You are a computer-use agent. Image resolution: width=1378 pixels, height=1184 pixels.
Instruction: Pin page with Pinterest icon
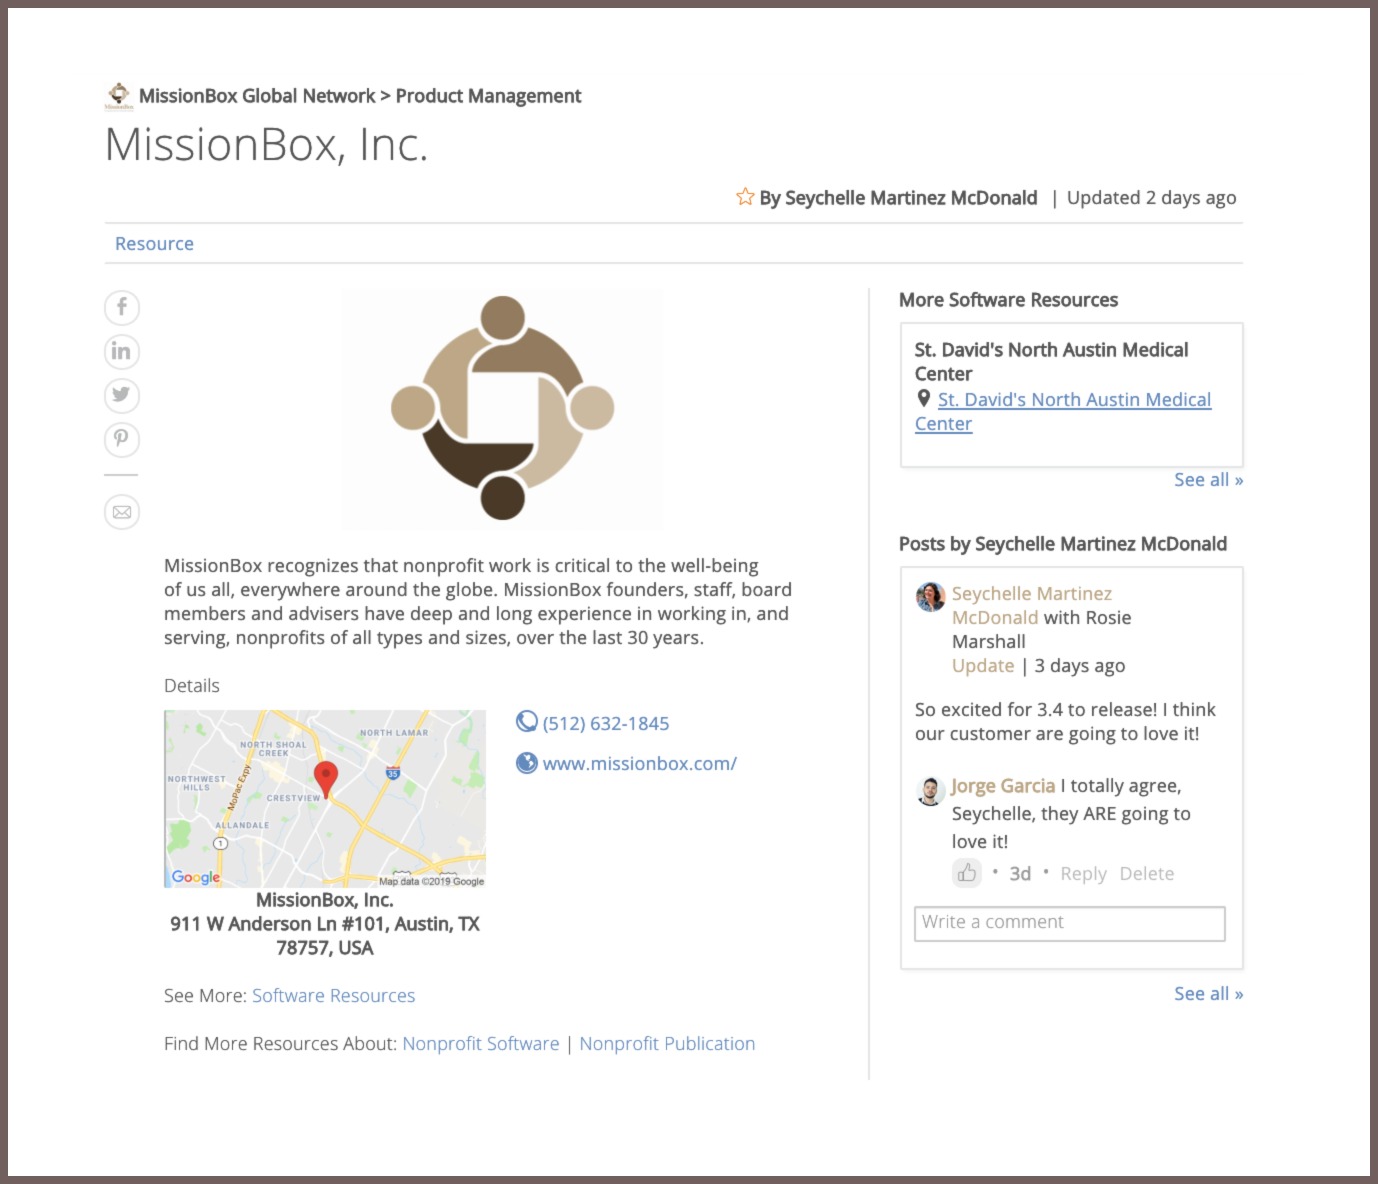click(122, 439)
